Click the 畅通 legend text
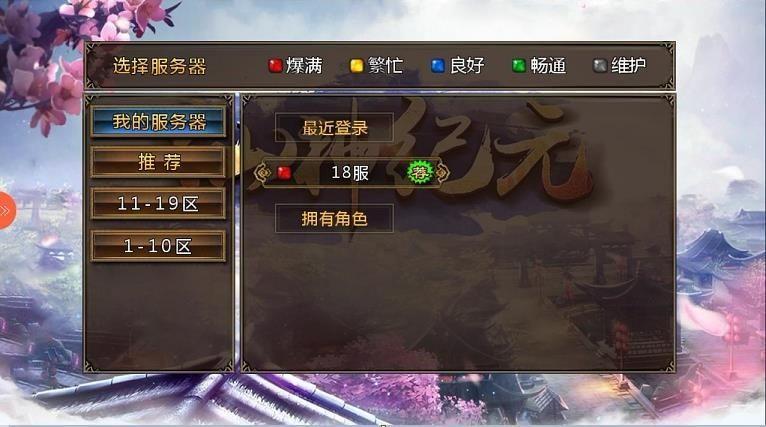 [x=548, y=65]
